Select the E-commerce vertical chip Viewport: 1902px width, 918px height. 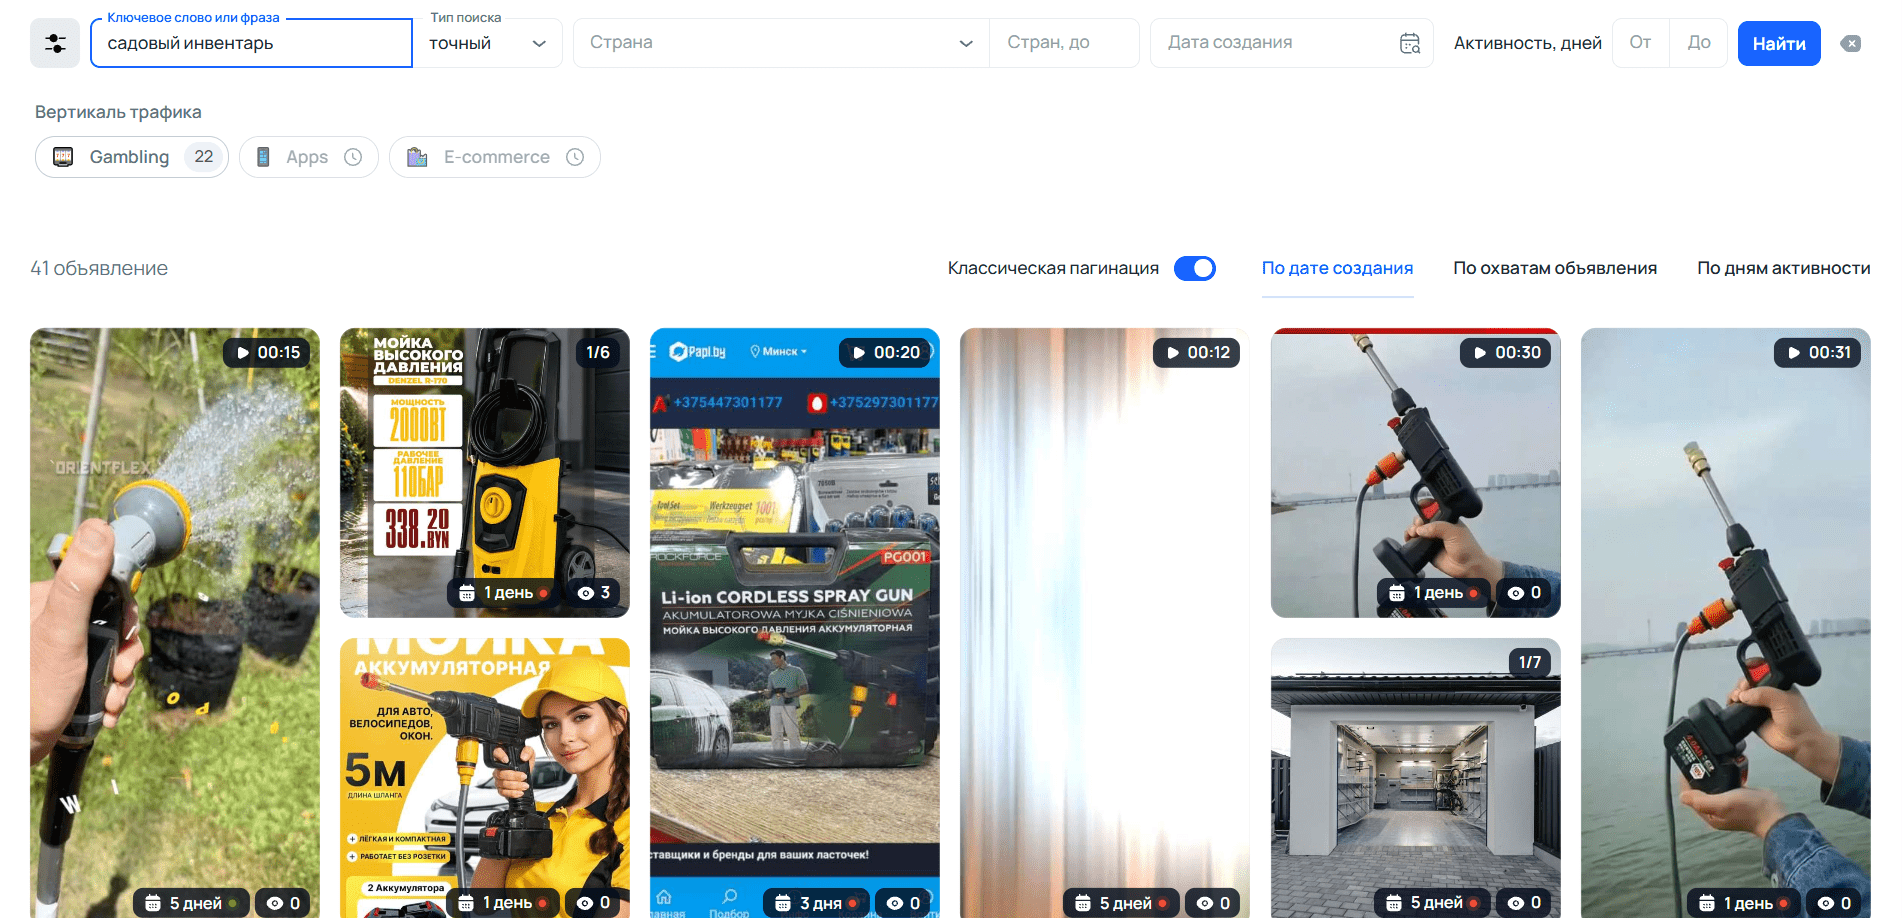point(495,157)
